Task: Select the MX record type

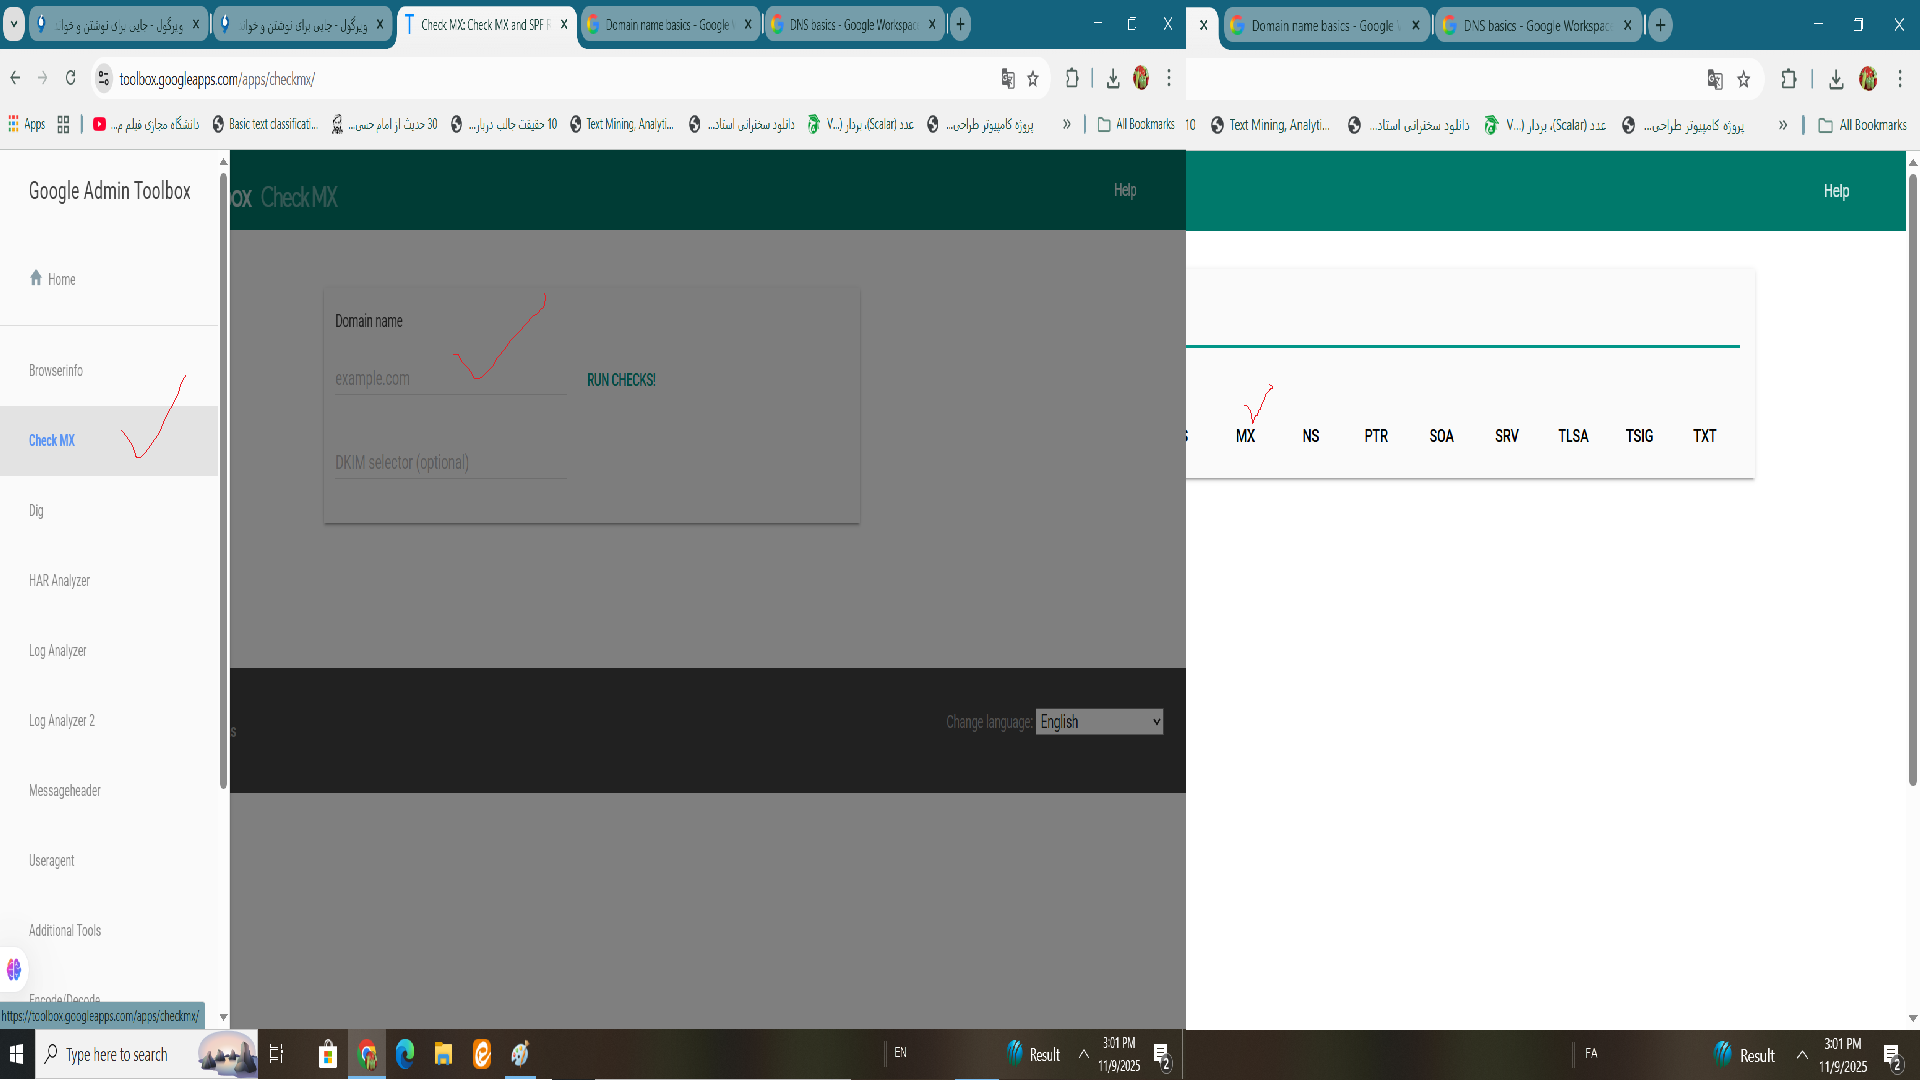Action: (1245, 436)
